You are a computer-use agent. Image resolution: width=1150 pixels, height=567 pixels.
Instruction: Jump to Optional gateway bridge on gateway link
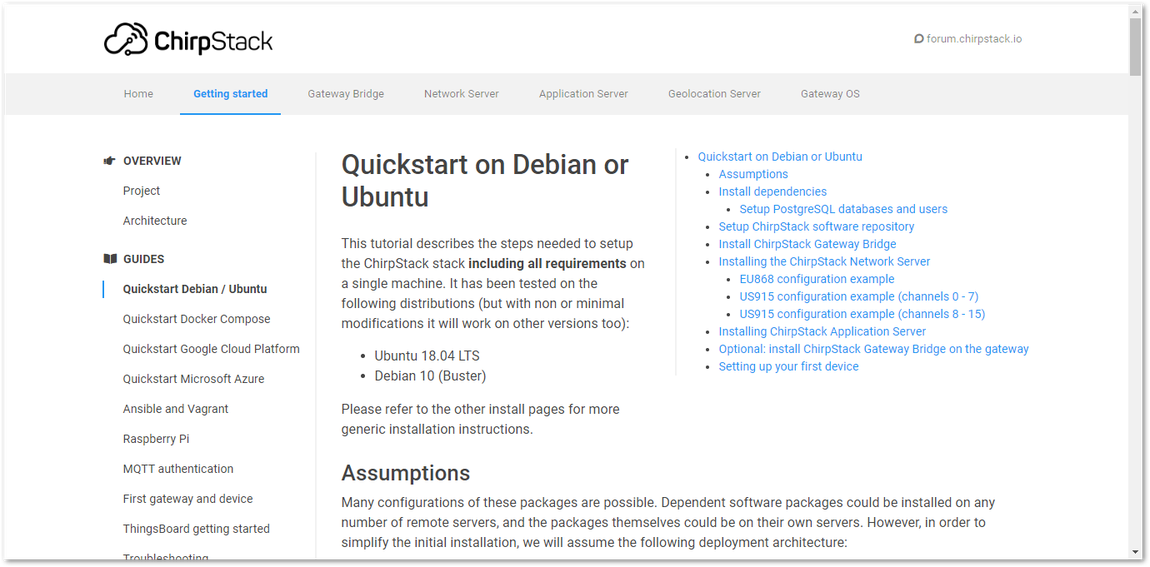[874, 349]
